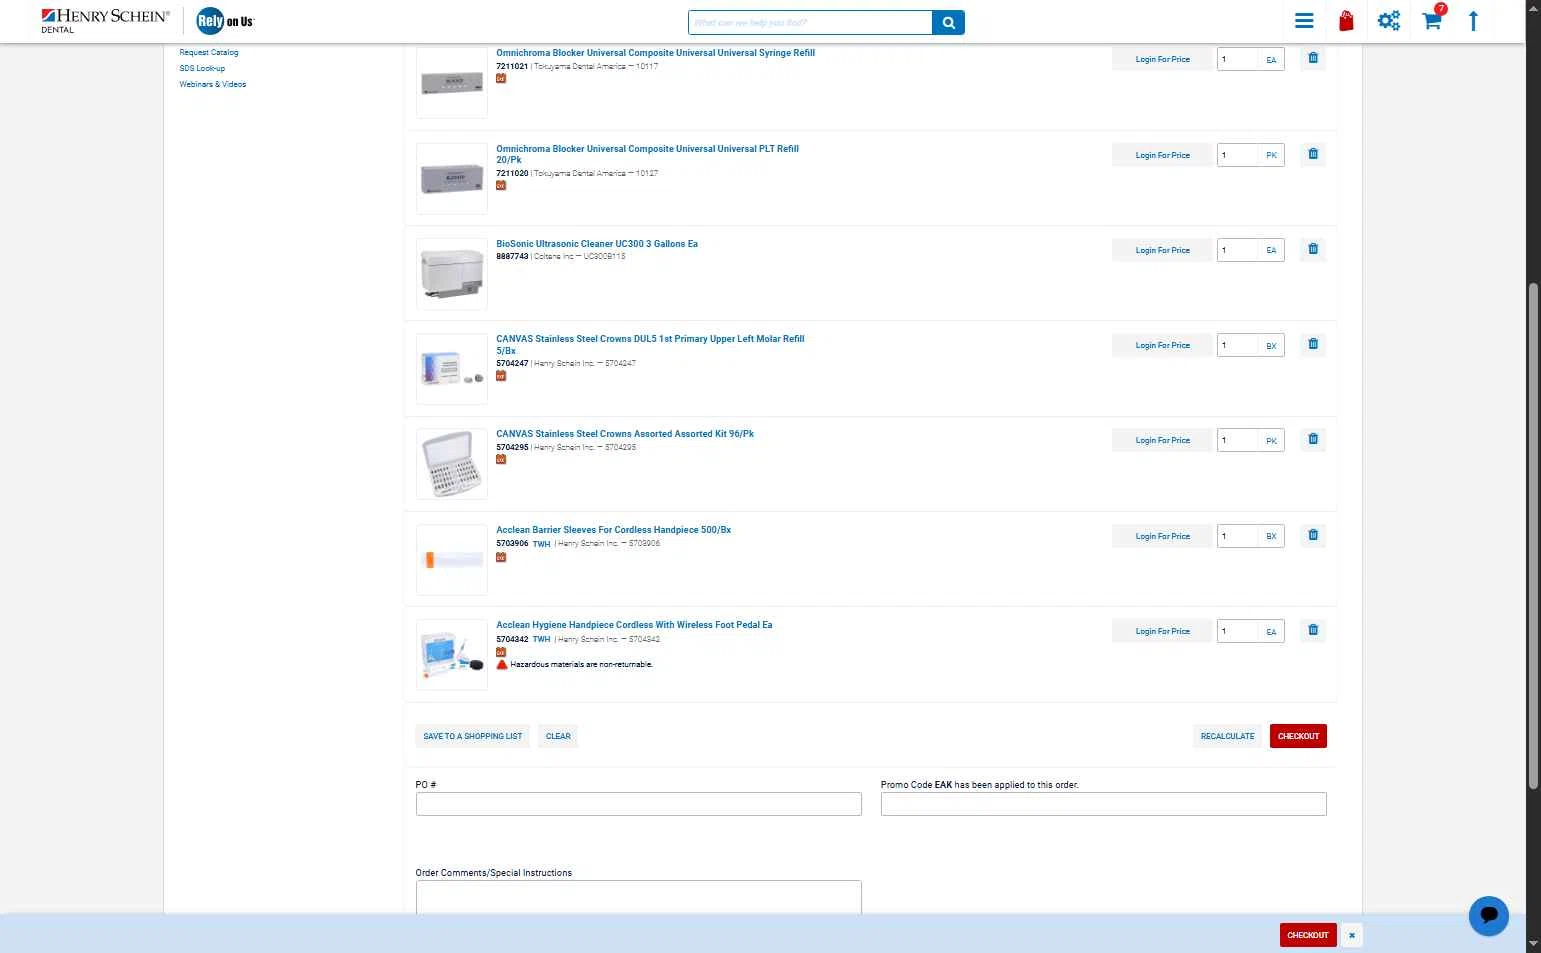Click Order Comments/Special Instructions text box
This screenshot has width=1541, height=953.
tap(638, 897)
